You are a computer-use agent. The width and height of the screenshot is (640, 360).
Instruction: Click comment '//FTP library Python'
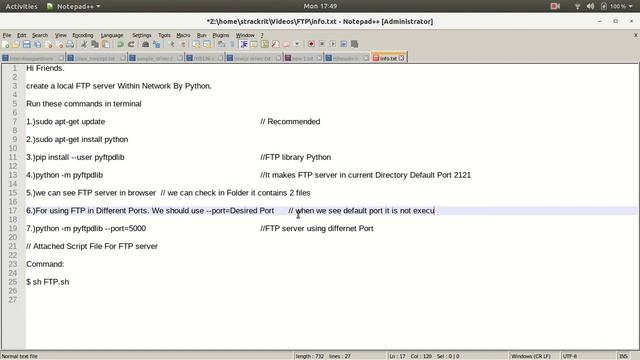click(x=296, y=157)
